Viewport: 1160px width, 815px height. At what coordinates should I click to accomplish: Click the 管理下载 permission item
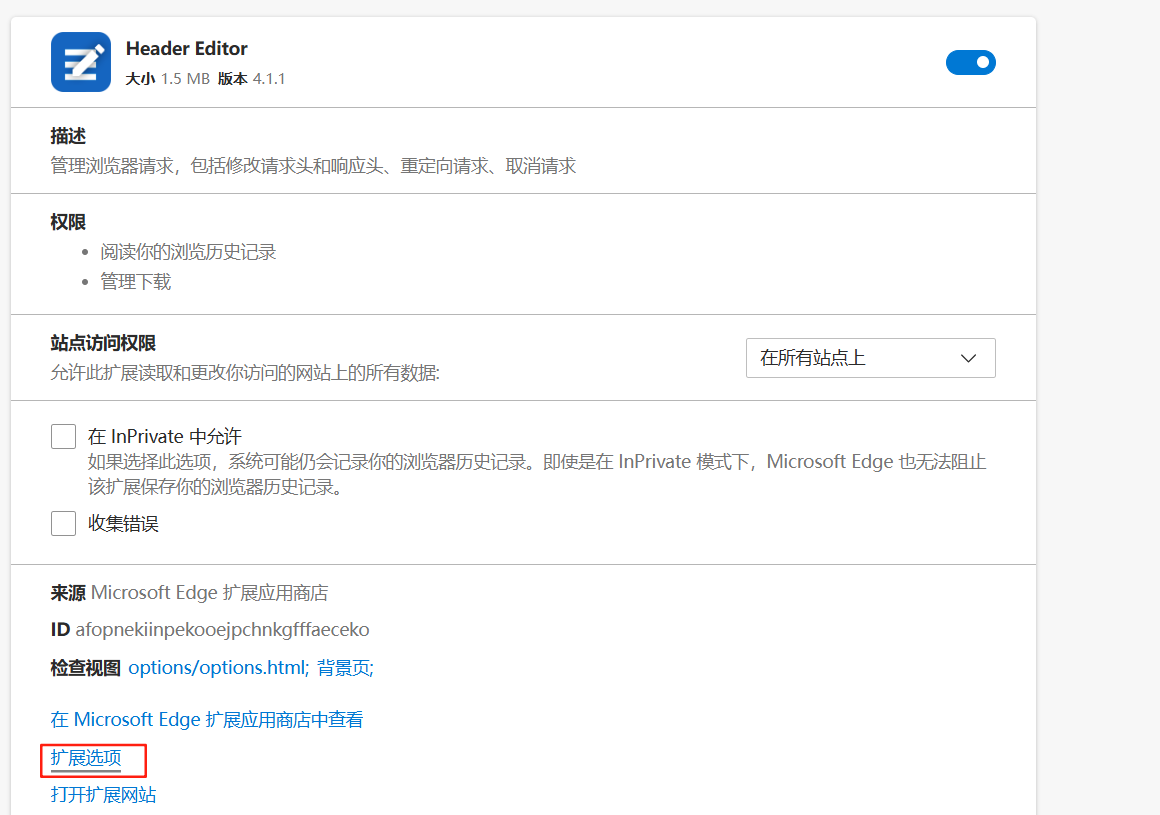[135, 282]
